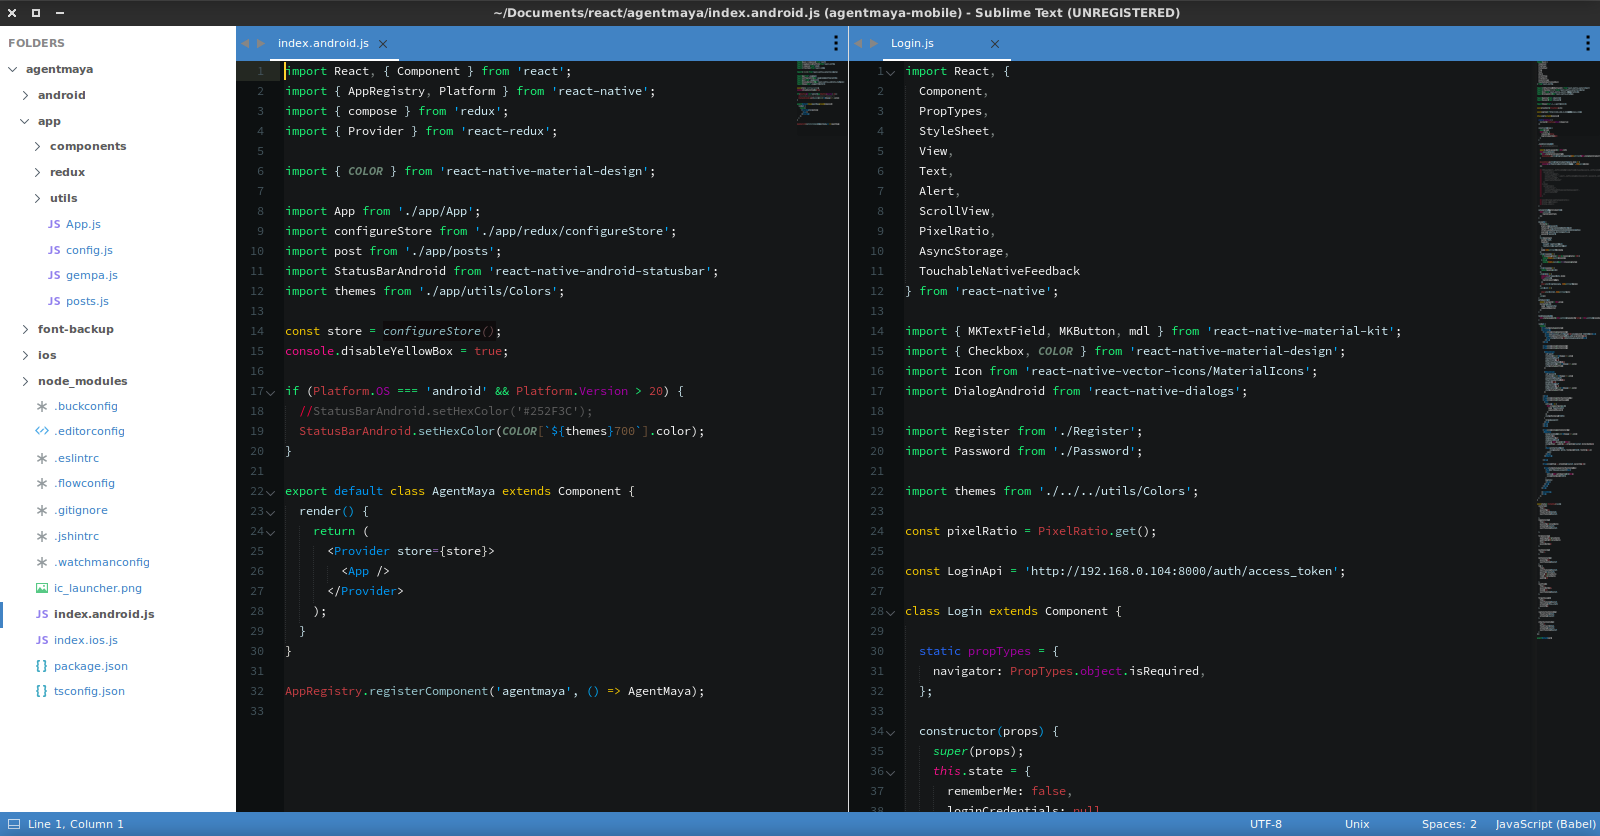Collapse the app folder
Screen dimensions: 1600x836
25,122
